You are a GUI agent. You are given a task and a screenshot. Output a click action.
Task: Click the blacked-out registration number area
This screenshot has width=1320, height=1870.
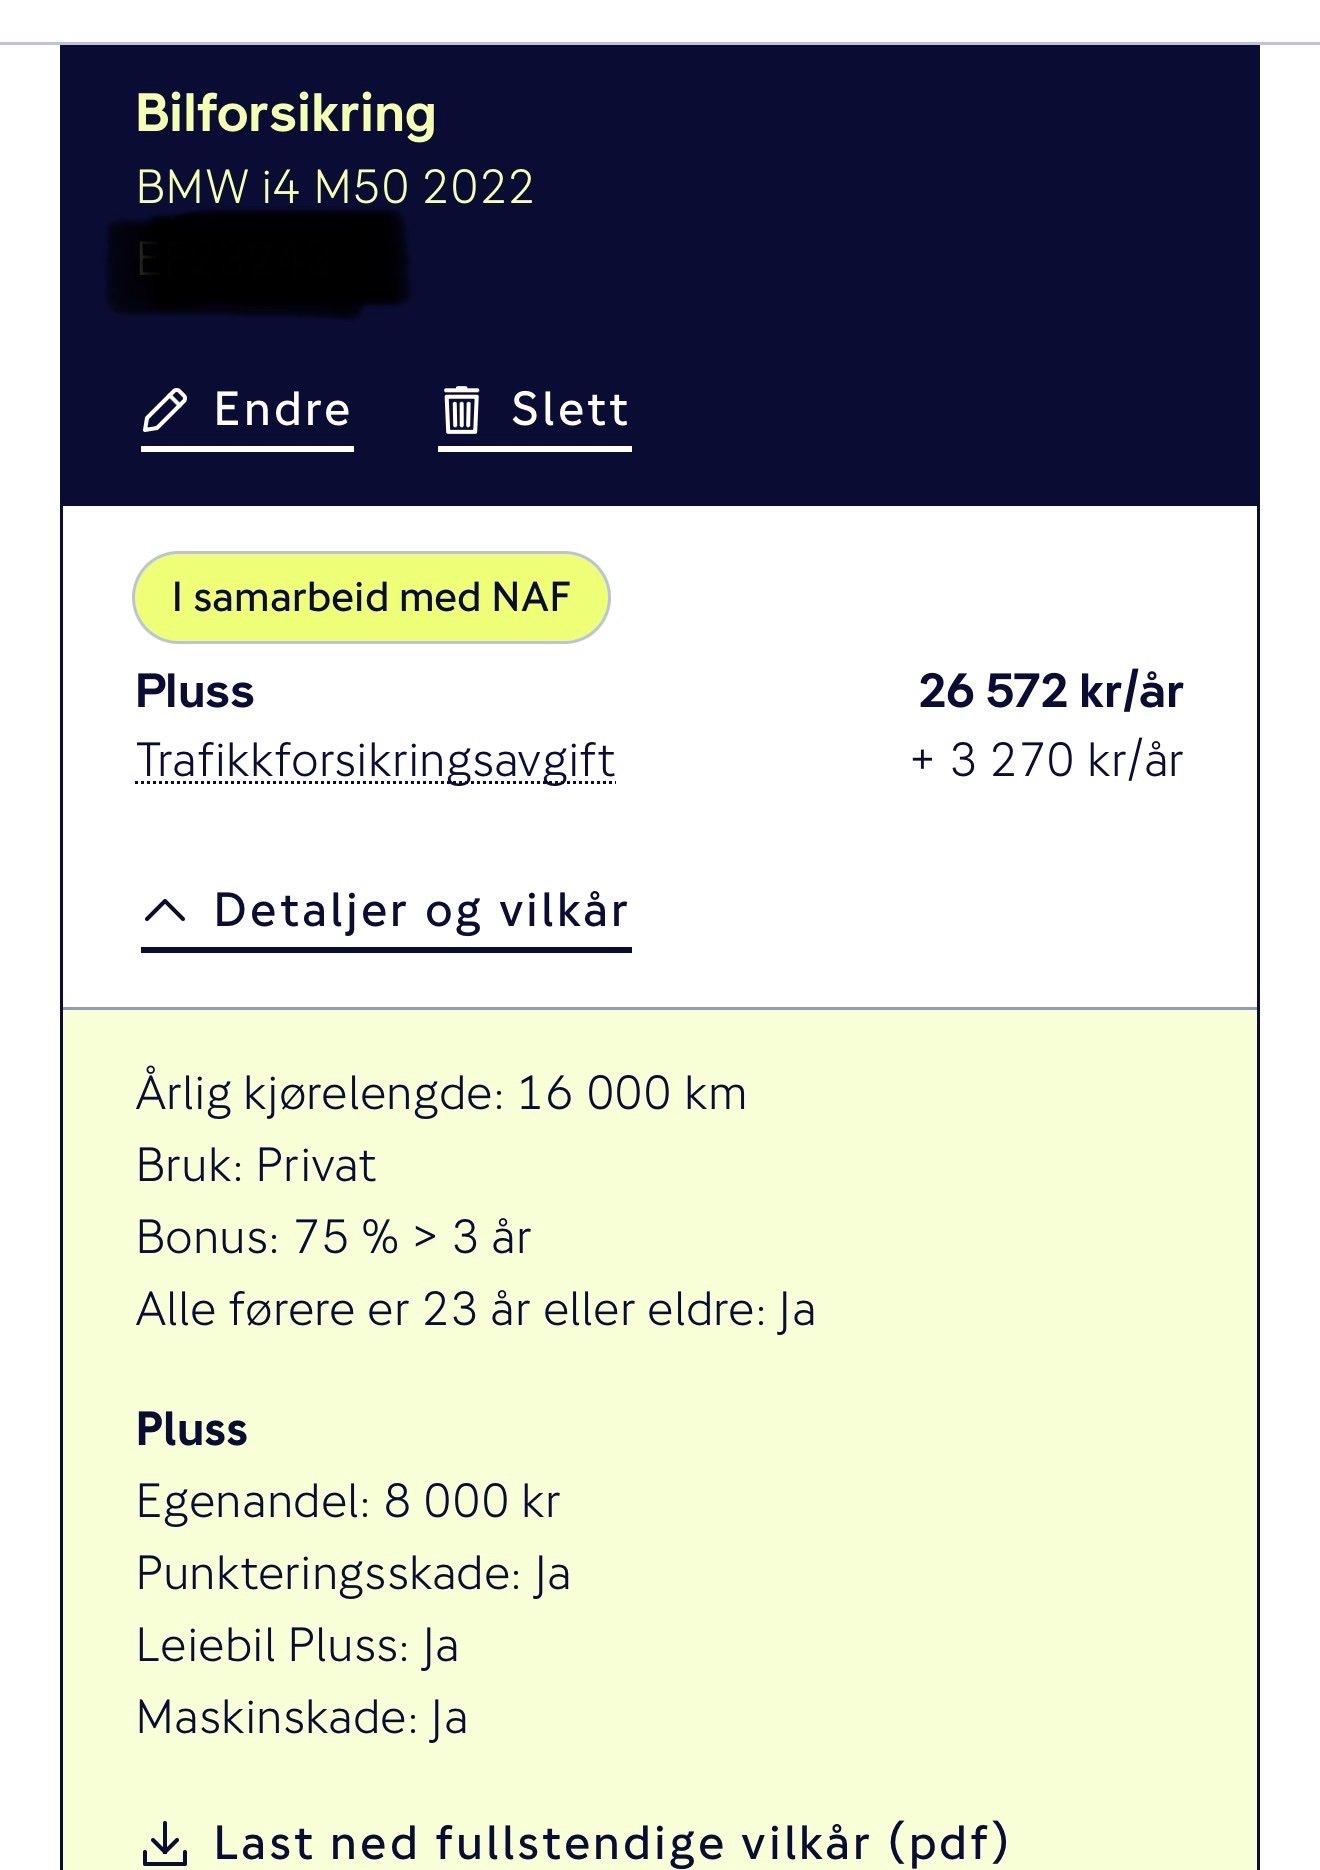[x=258, y=262]
